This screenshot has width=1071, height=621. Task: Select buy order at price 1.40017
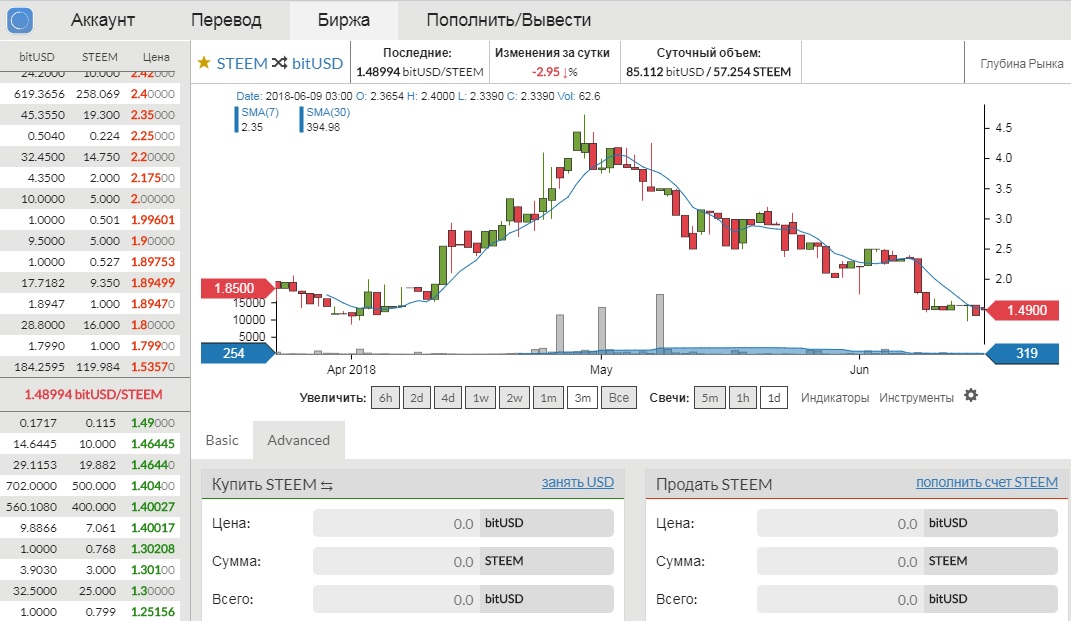(x=90, y=528)
